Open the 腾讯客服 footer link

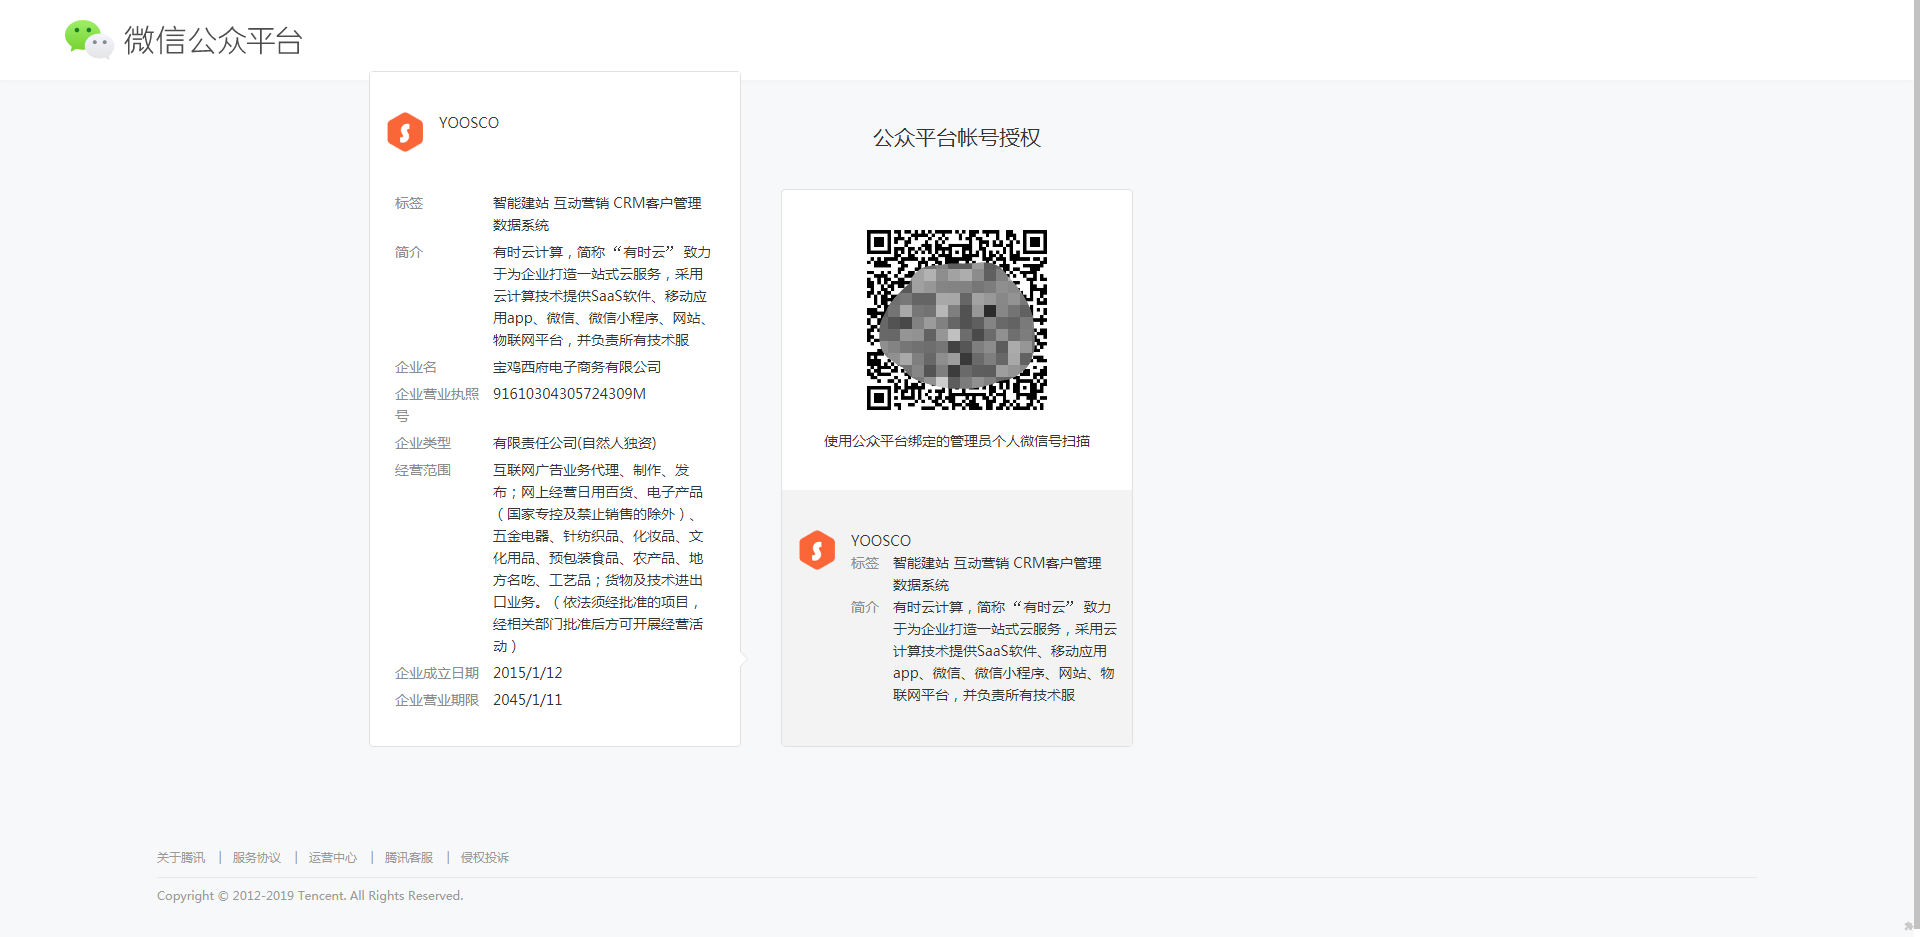[409, 858]
